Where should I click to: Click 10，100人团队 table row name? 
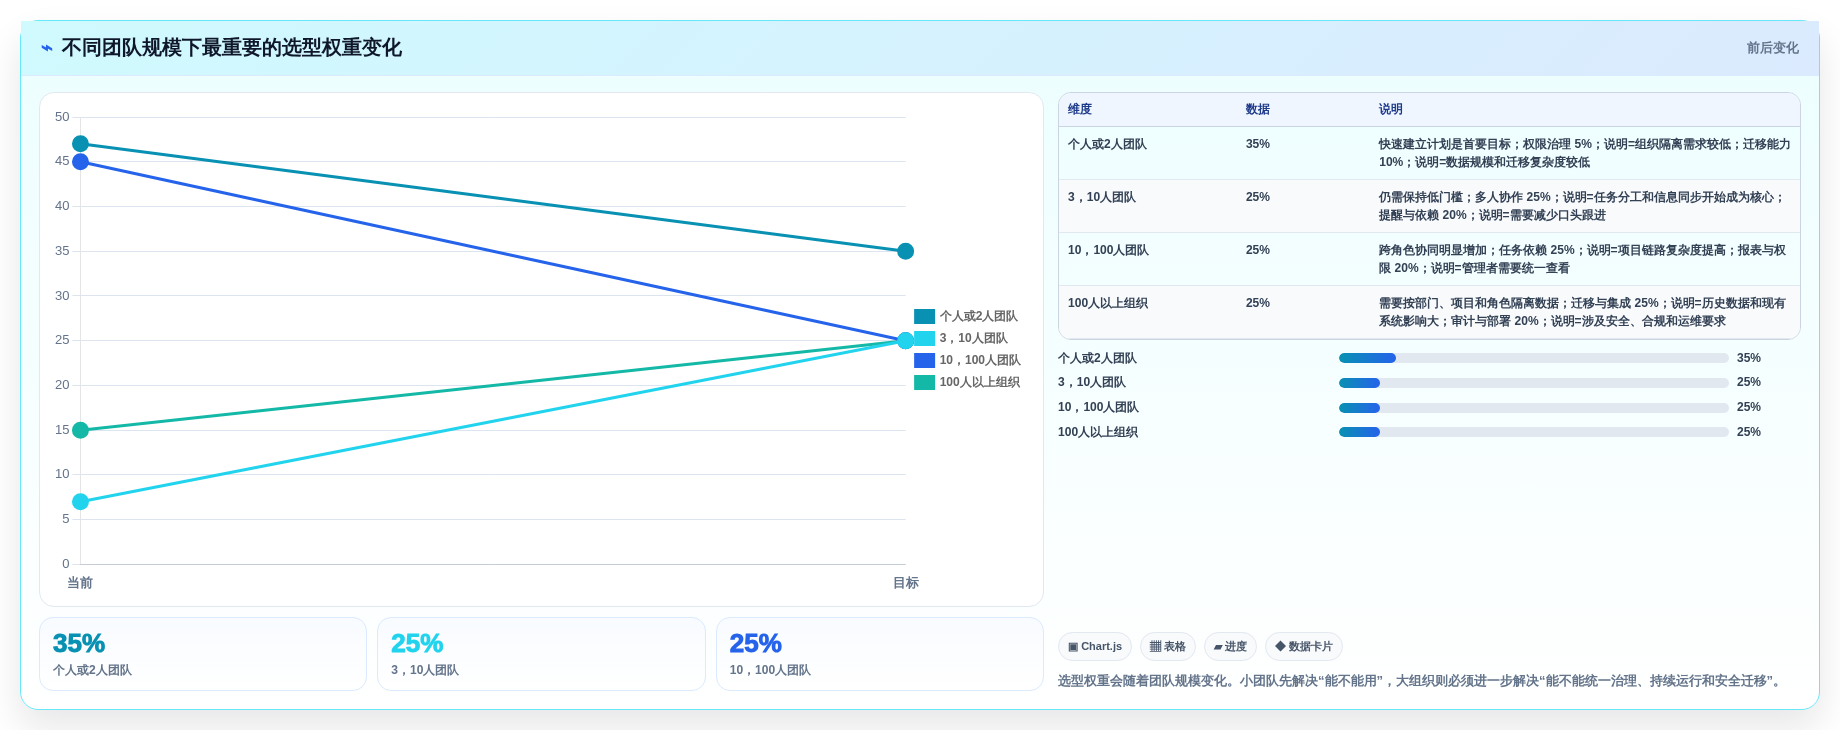click(1108, 250)
